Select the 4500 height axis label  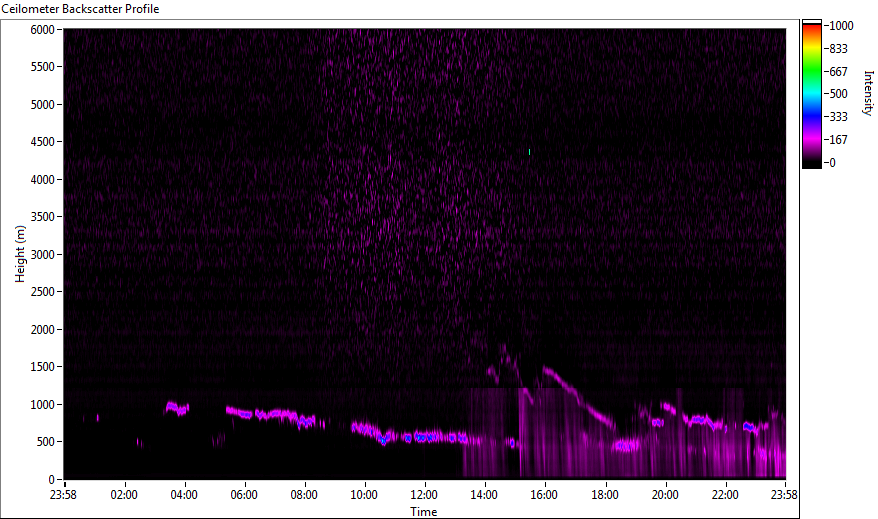tap(43, 142)
